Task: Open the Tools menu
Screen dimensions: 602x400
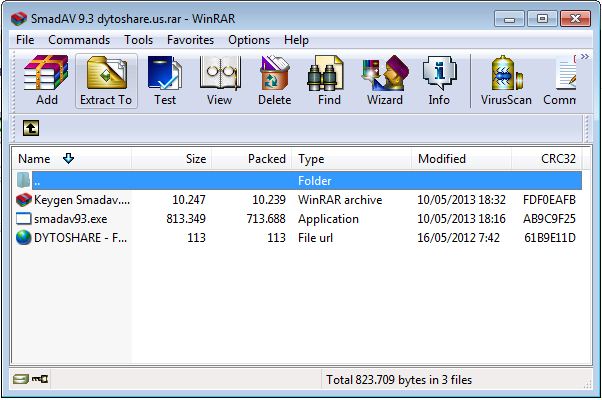Action: (x=139, y=40)
